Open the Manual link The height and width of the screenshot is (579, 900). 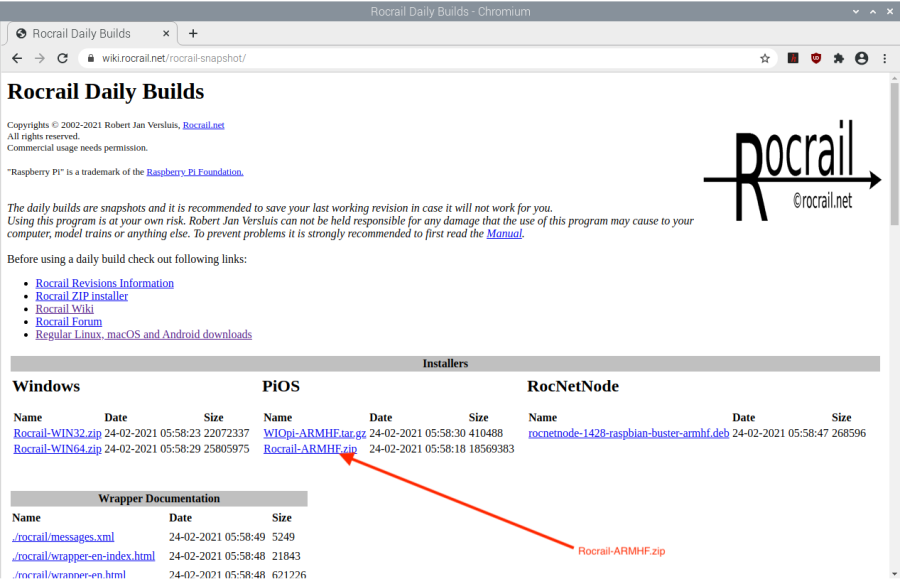(x=503, y=234)
